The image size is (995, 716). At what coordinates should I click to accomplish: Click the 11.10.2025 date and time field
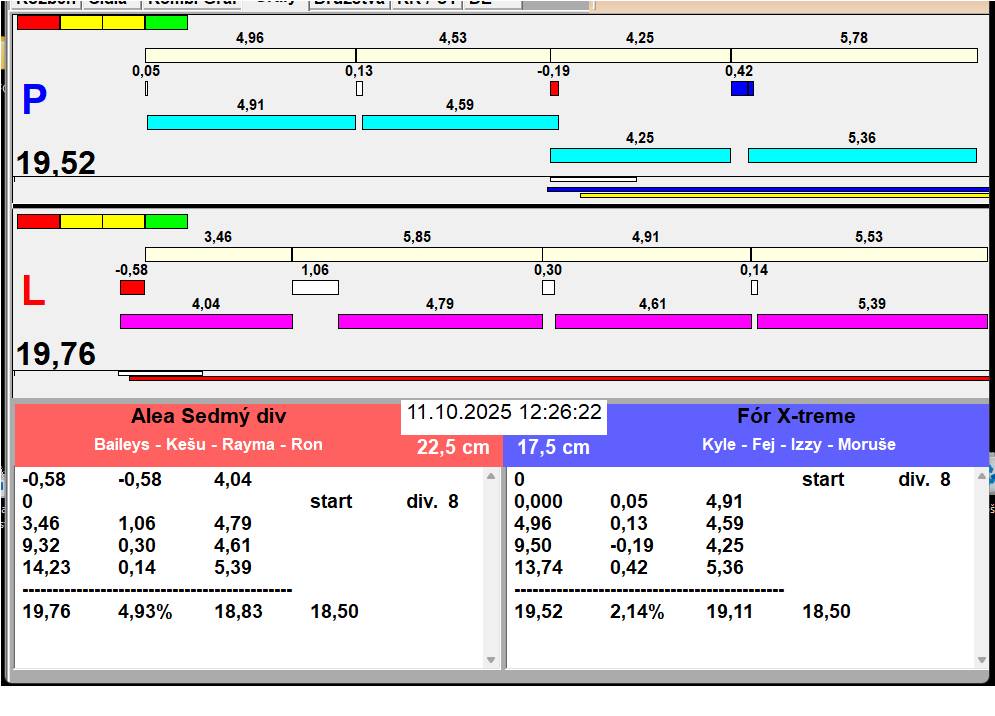point(504,412)
